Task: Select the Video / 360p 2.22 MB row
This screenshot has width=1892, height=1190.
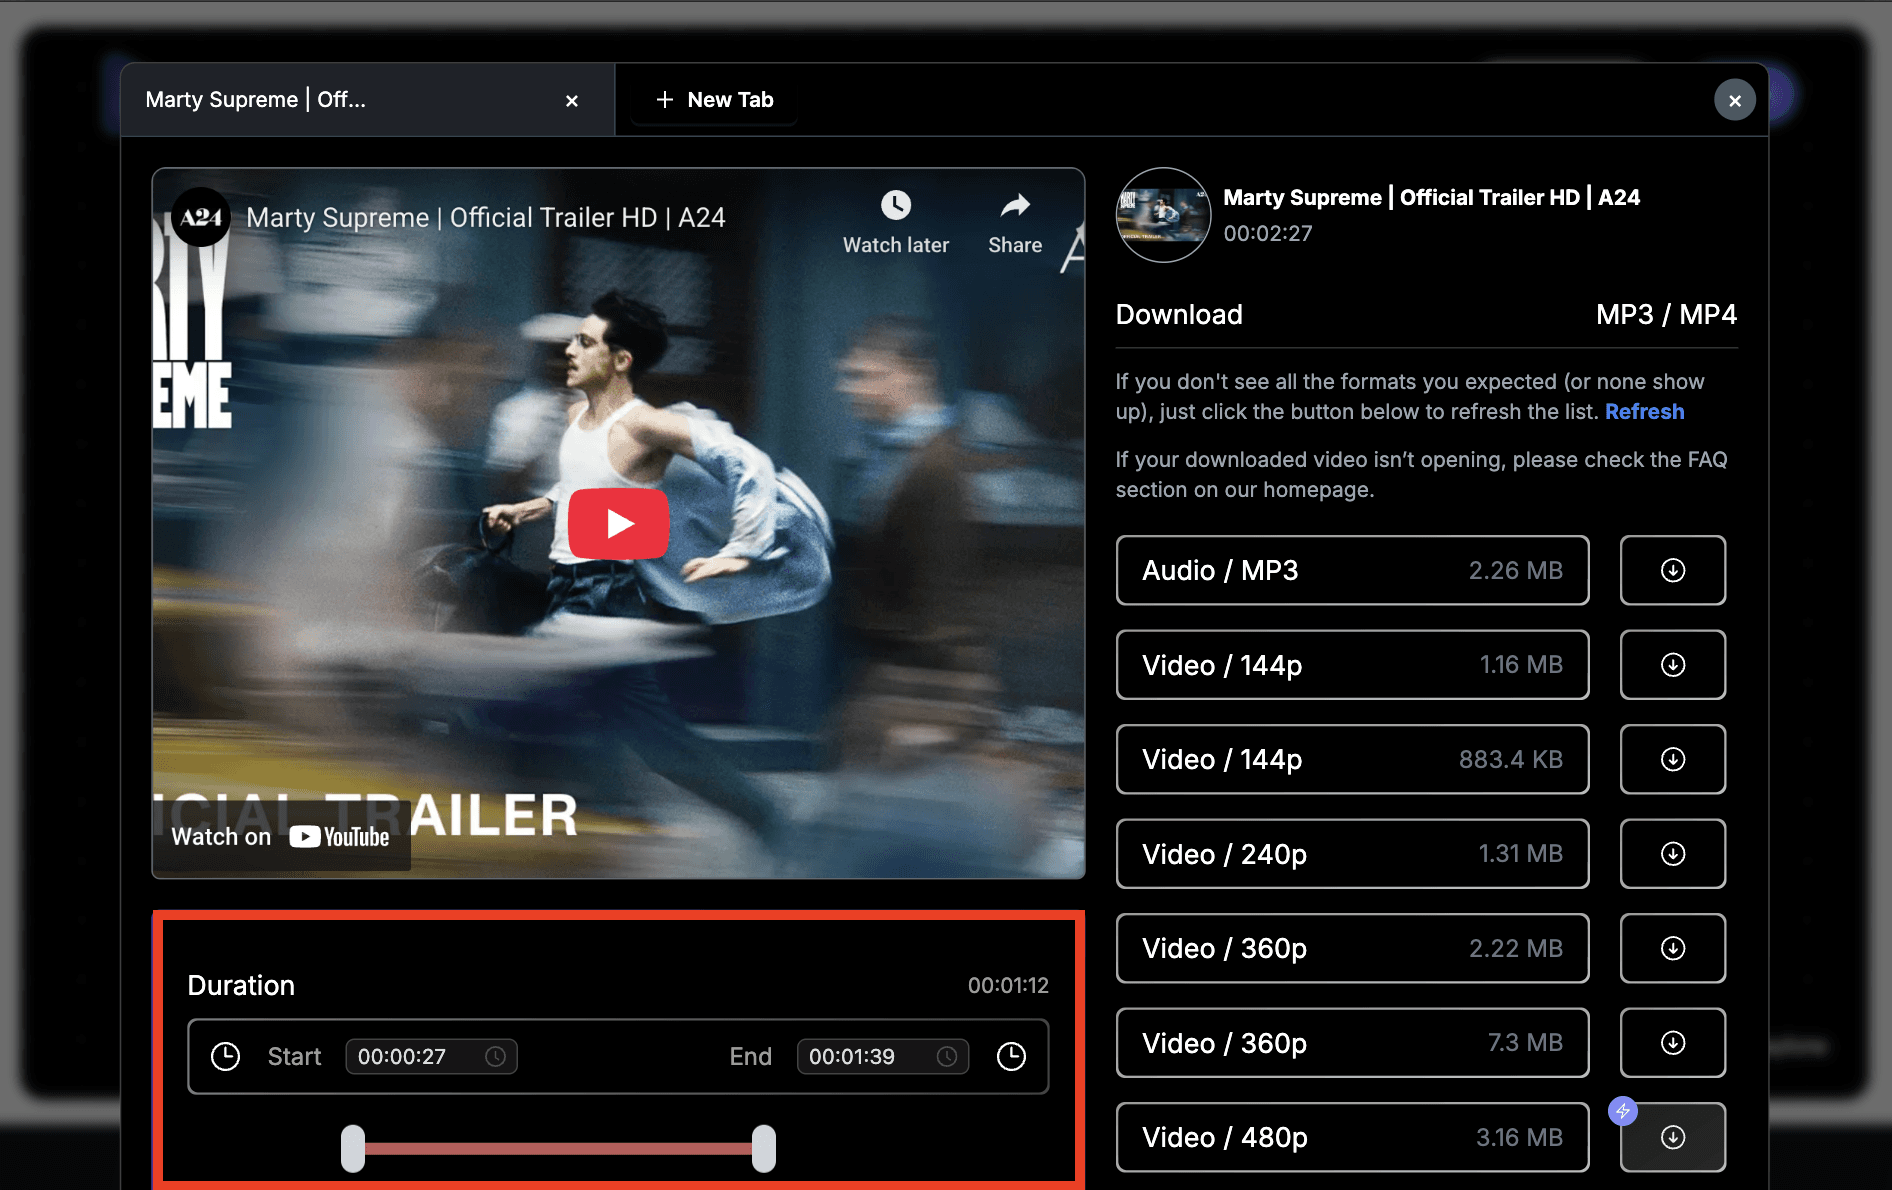Action: [1352, 948]
